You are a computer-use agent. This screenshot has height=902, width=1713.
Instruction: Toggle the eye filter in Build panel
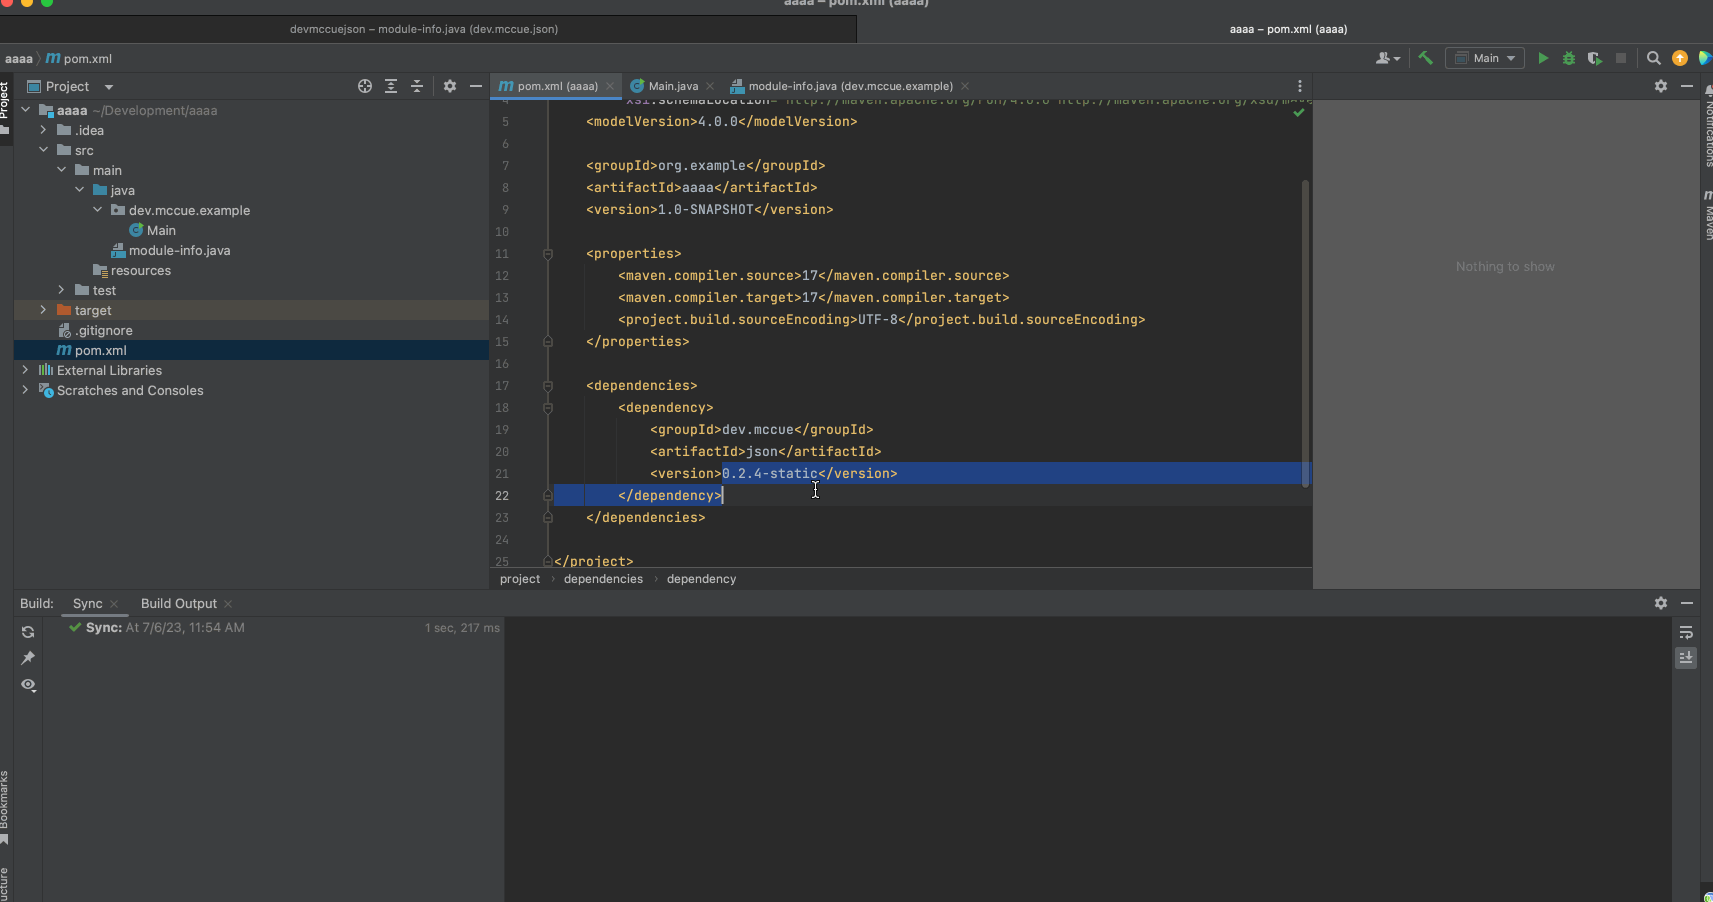pos(28,685)
